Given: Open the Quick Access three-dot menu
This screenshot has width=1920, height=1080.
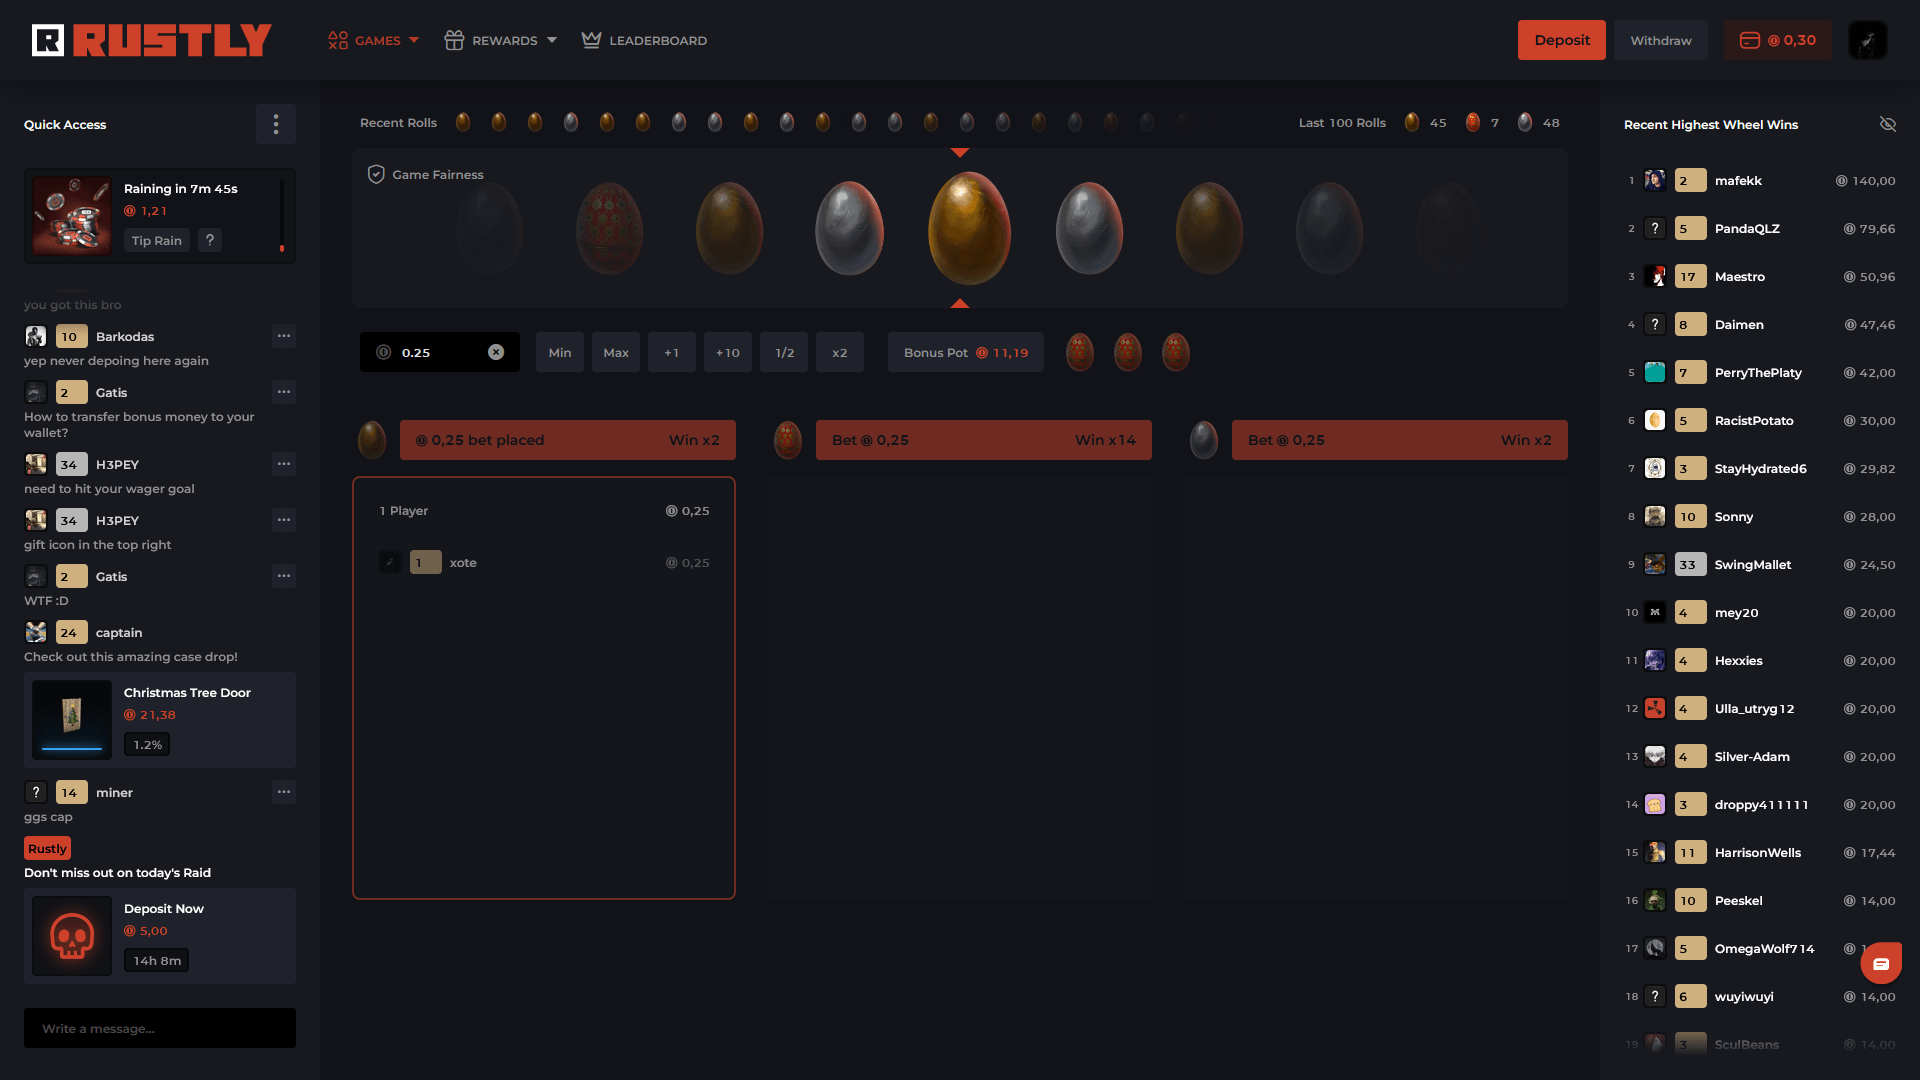Looking at the screenshot, I should 276,124.
